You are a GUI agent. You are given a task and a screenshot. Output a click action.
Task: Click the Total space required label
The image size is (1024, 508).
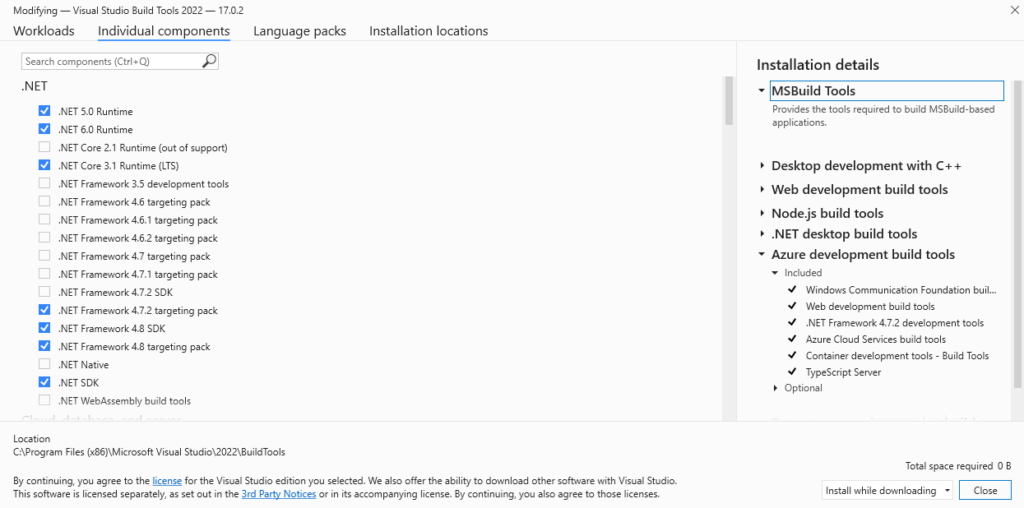(949, 466)
